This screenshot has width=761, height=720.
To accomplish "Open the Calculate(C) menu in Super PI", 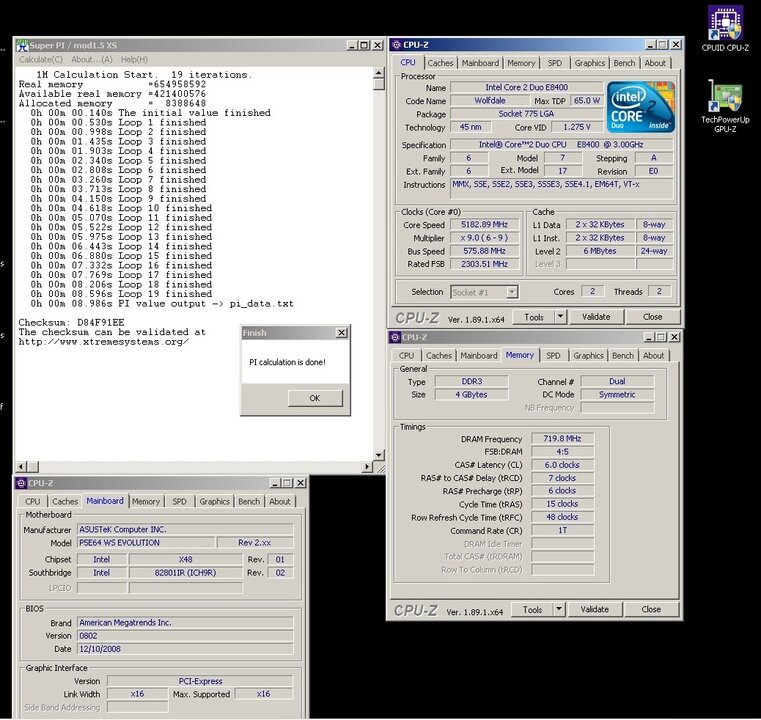I will (x=41, y=59).
